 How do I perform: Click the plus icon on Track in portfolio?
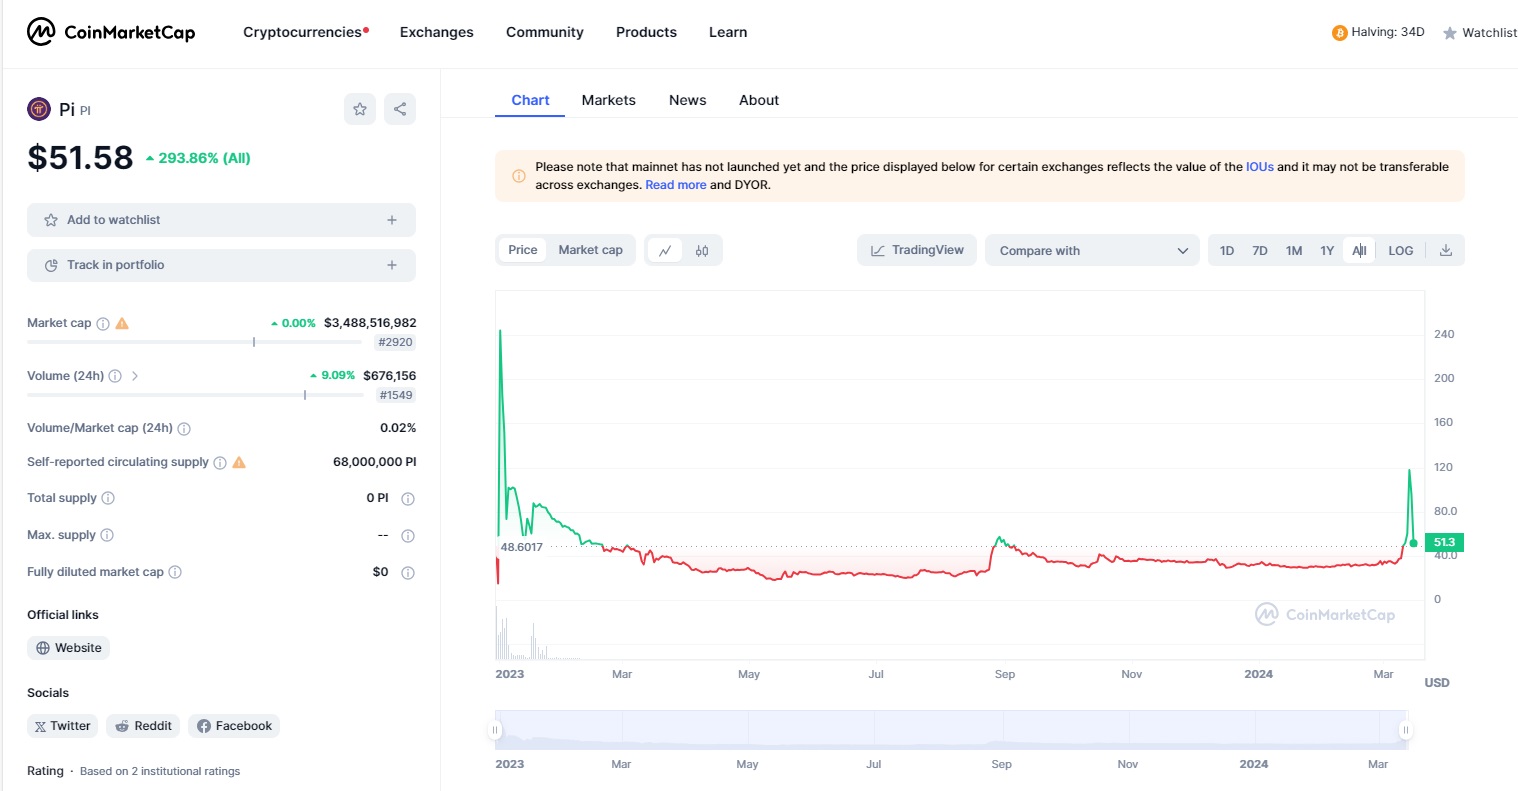tap(392, 265)
